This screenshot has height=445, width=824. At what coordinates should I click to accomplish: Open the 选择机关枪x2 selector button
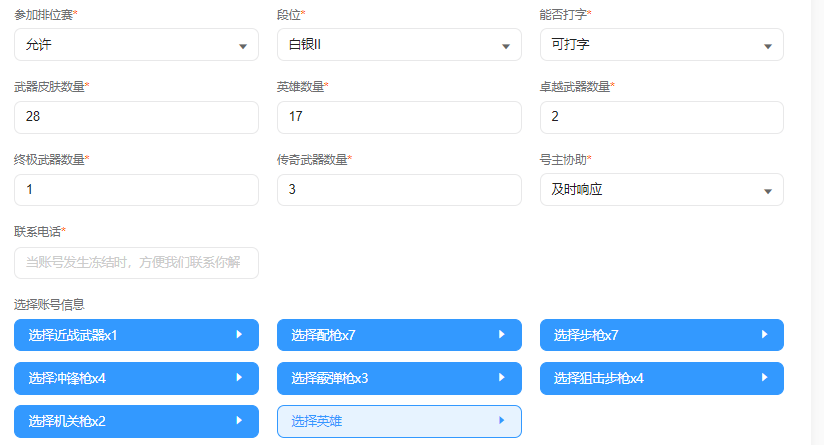click(x=136, y=421)
